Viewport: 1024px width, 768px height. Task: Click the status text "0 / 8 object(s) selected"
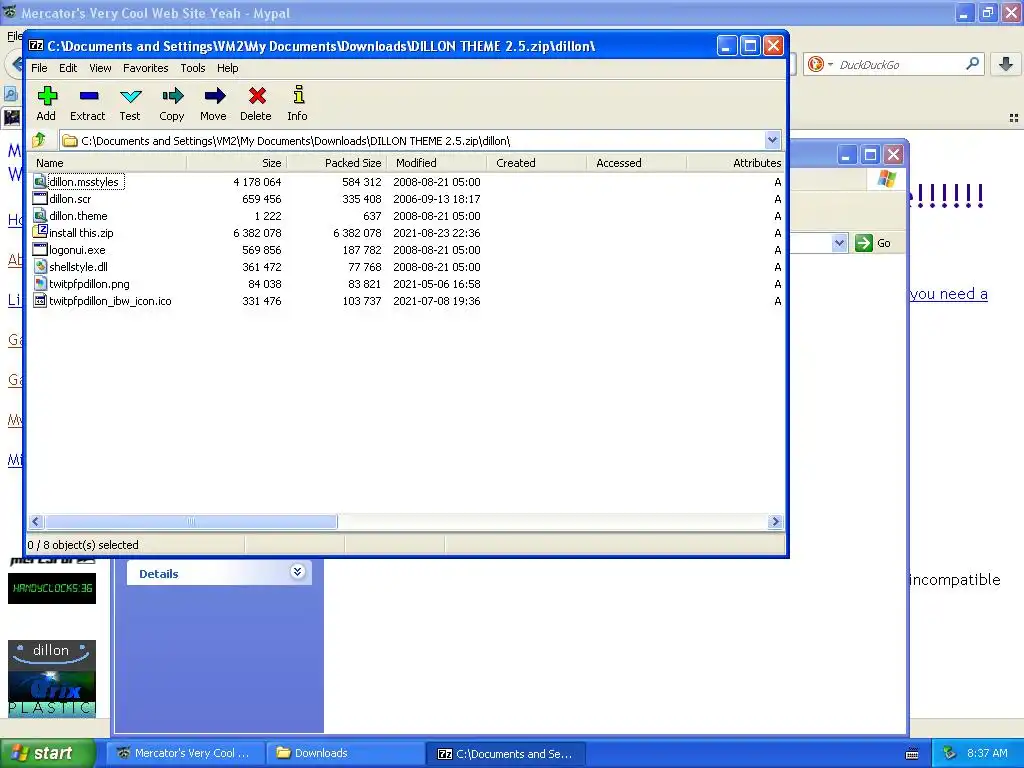83,545
